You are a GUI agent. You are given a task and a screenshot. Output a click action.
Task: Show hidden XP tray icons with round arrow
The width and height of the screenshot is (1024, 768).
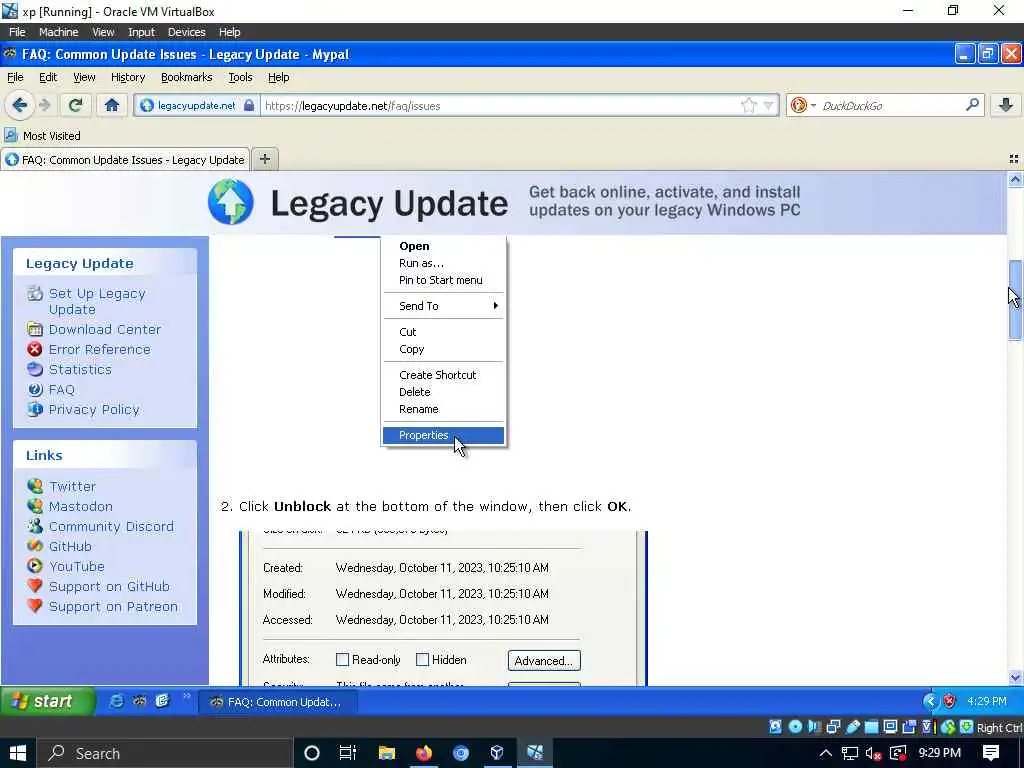coord(931,701)
